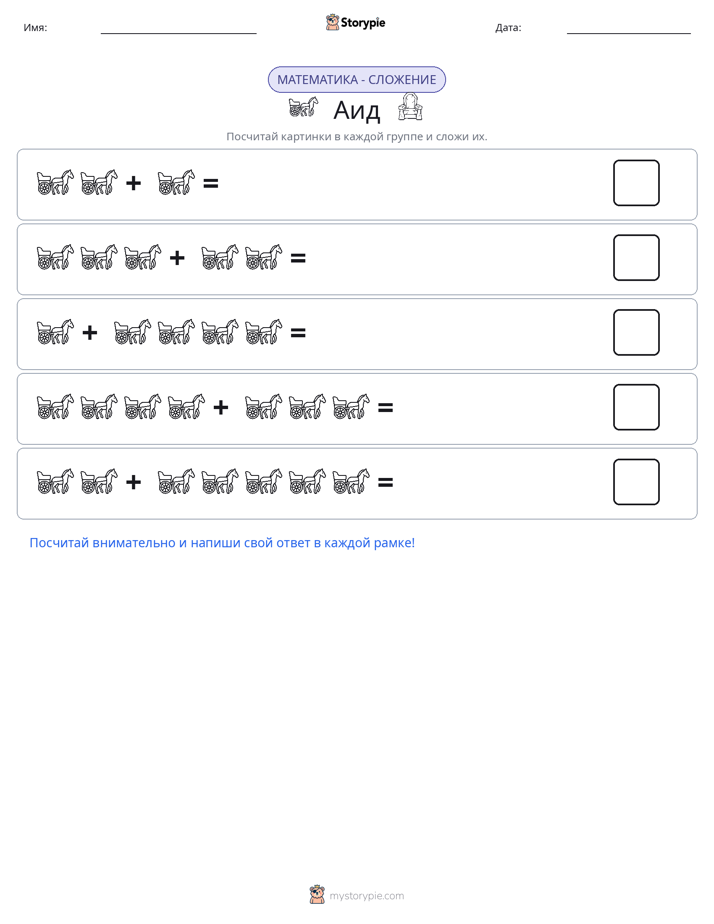Click the plus sign in the fourth row
714x924 pixels.
(221, 407)
